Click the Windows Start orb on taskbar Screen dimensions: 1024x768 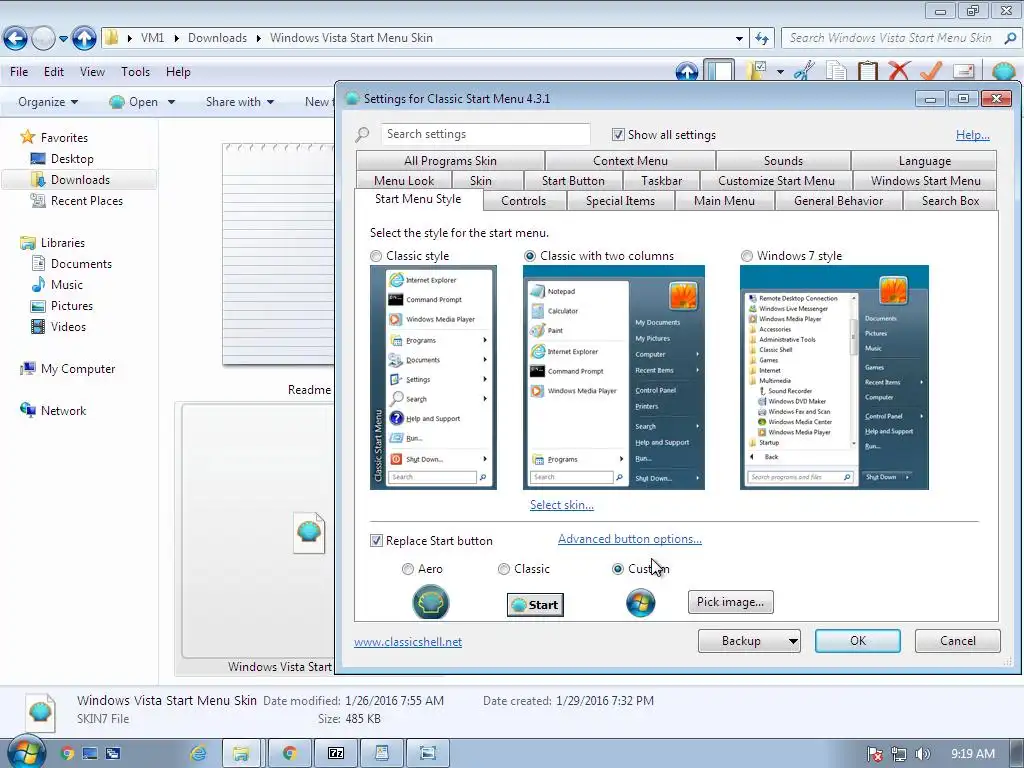25,752
